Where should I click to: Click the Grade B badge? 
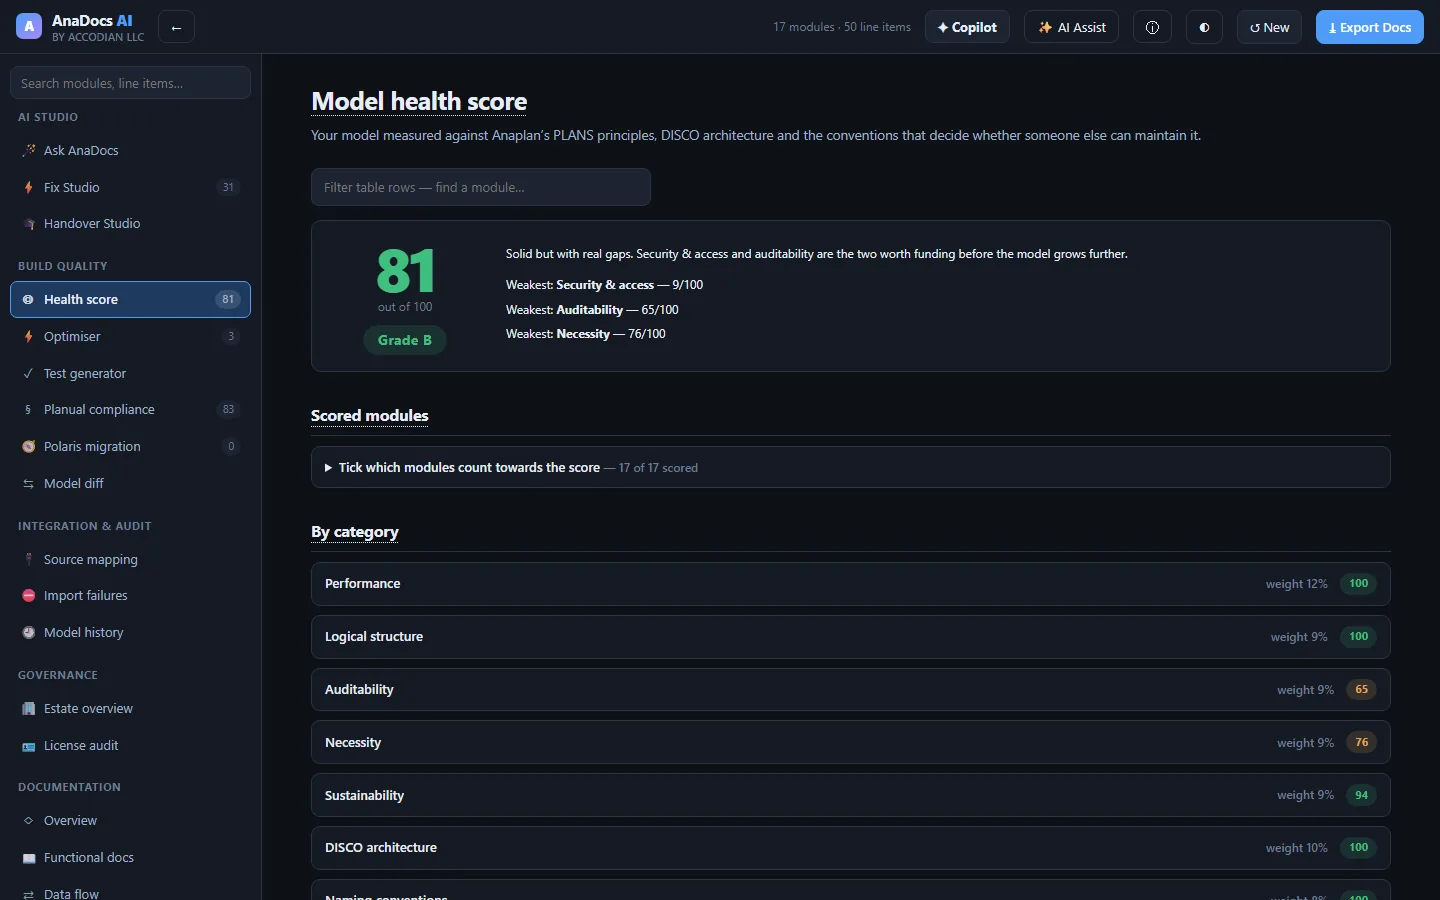click(x=405, y=340)
